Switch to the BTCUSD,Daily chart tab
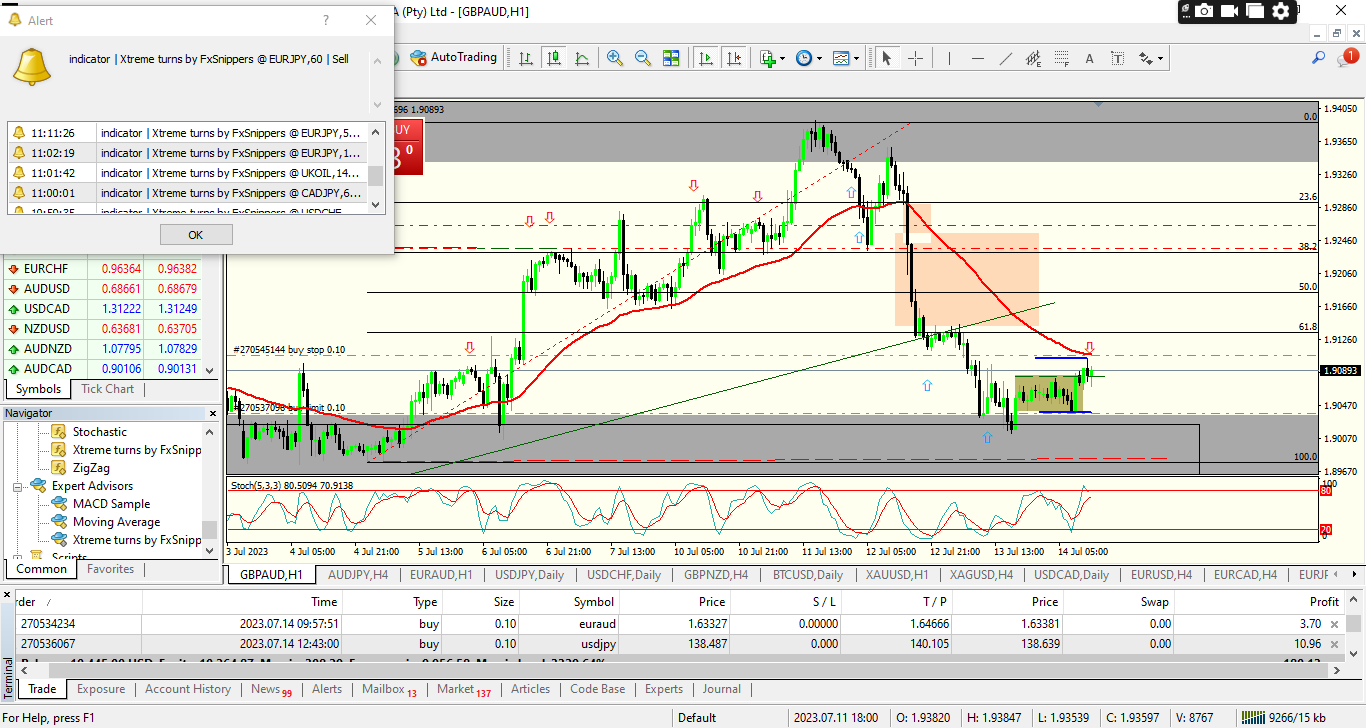 [x=806, y=575]
